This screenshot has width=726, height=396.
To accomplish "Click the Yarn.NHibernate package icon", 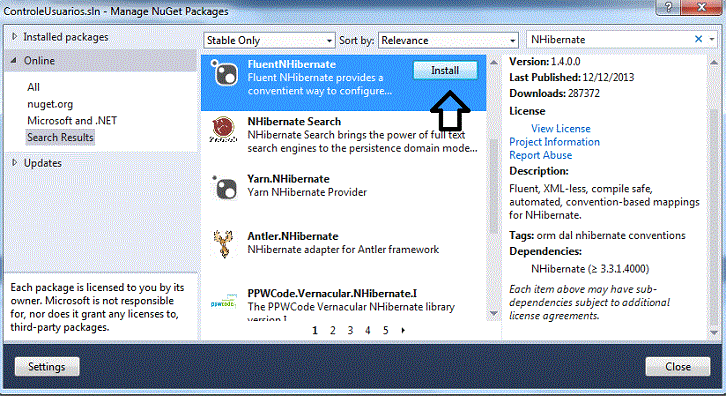I will [224, 187].
